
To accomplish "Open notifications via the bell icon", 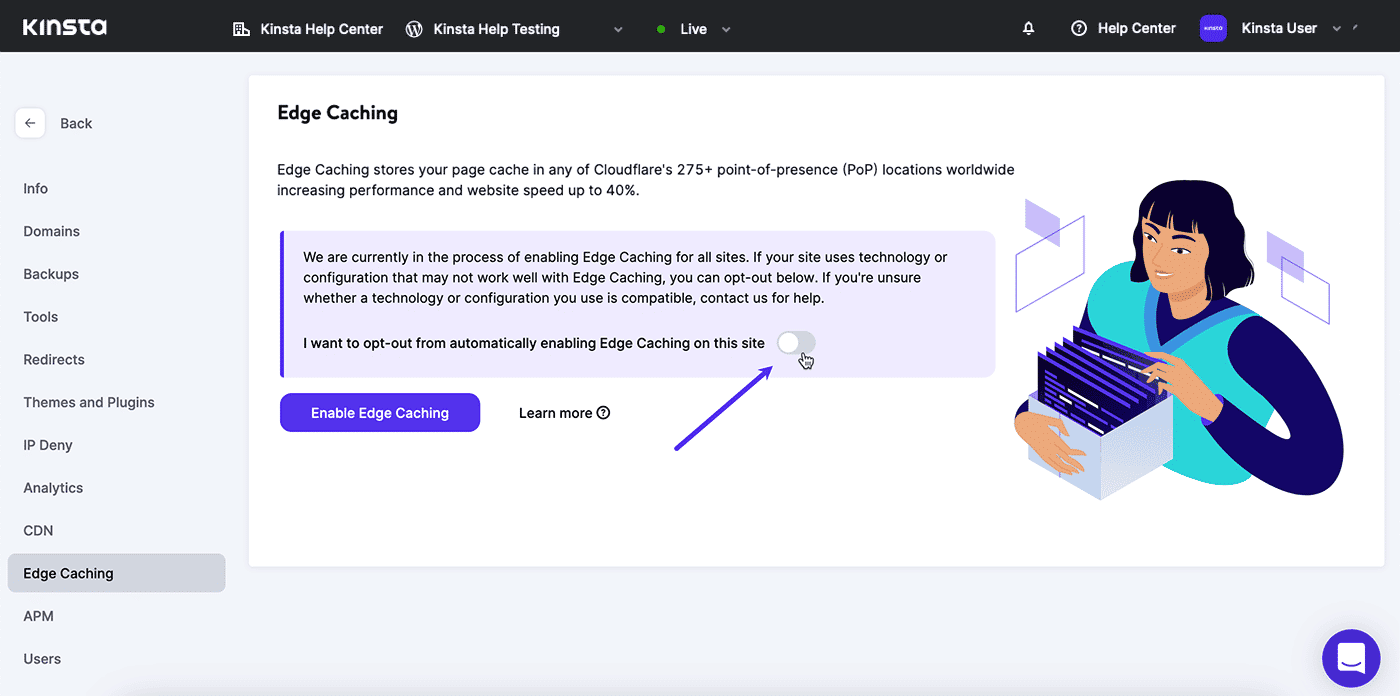I will (1028, 28).
